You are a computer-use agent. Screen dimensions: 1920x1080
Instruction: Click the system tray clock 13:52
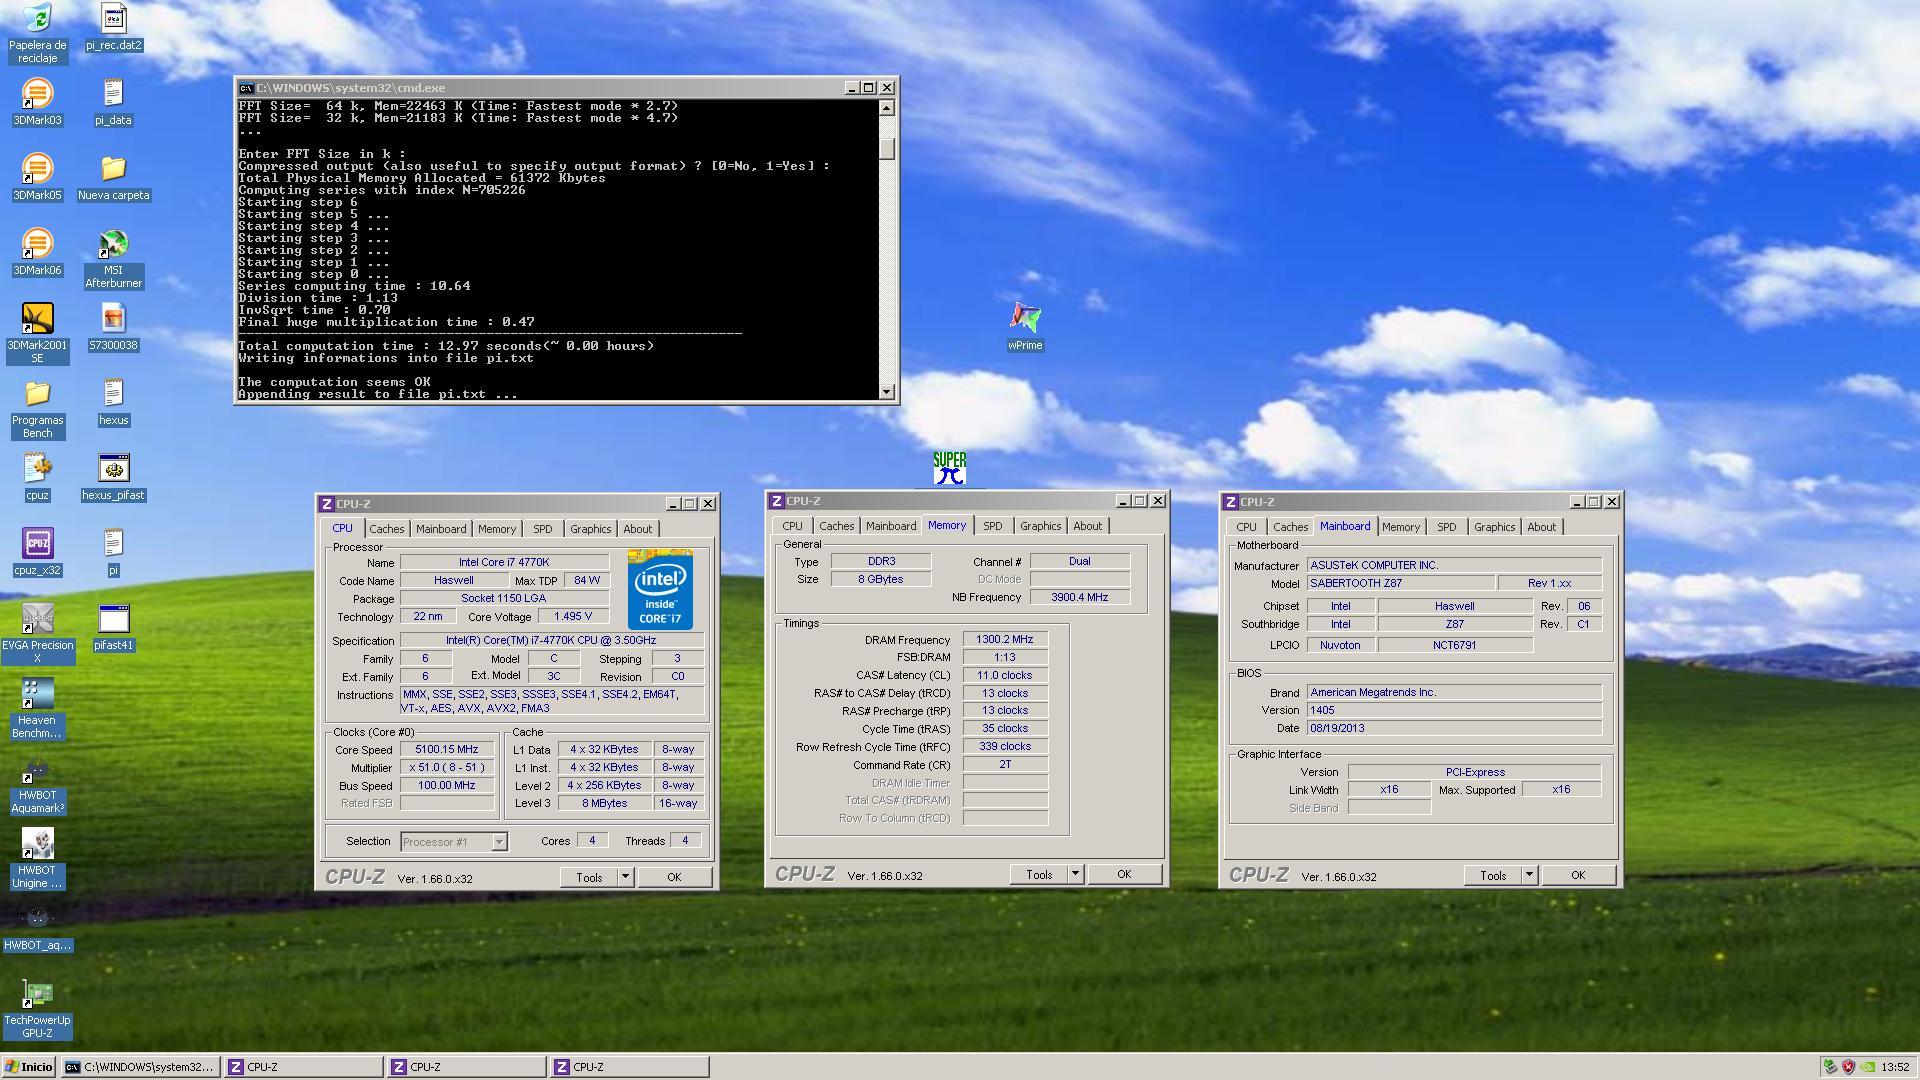click(x=1895, y=1067)
